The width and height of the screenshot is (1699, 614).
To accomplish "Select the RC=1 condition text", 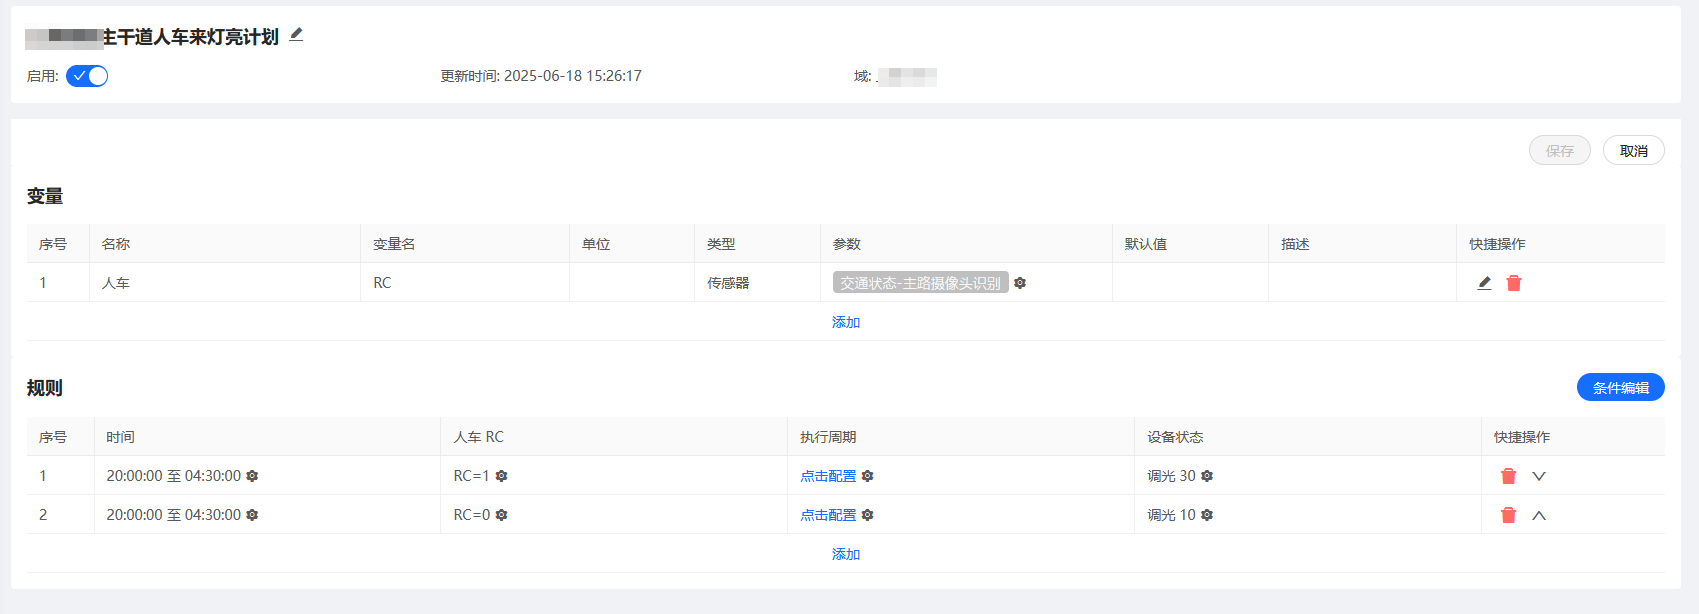I will [x=472, y=476].
